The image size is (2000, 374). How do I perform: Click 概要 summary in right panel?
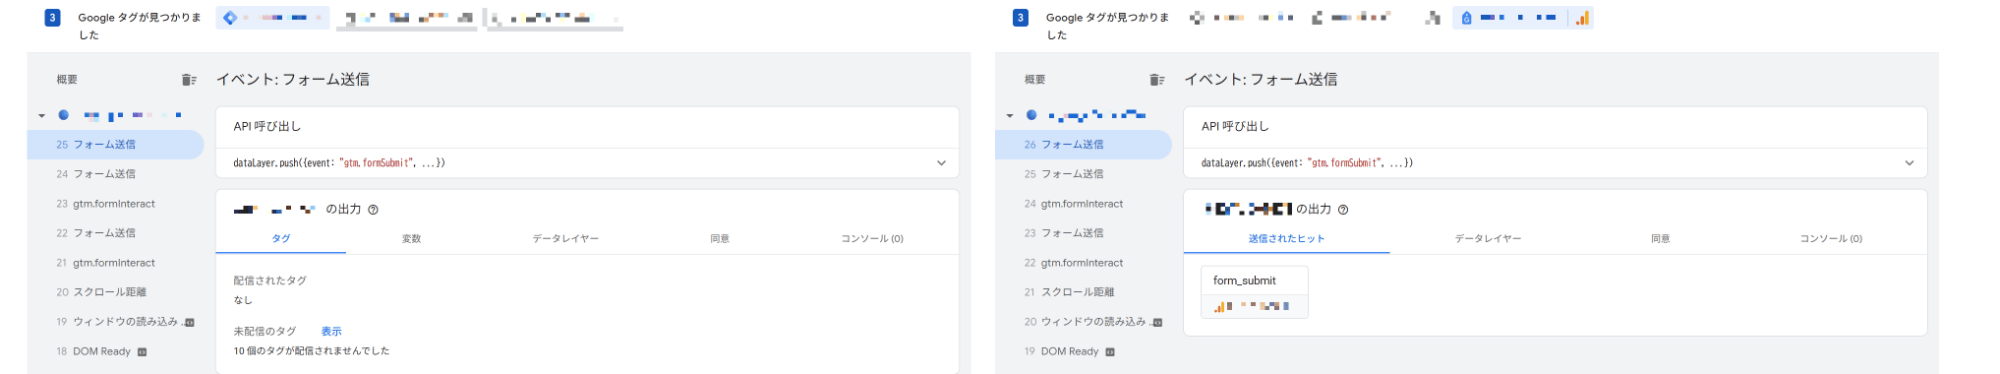[x=1035, y=80]
